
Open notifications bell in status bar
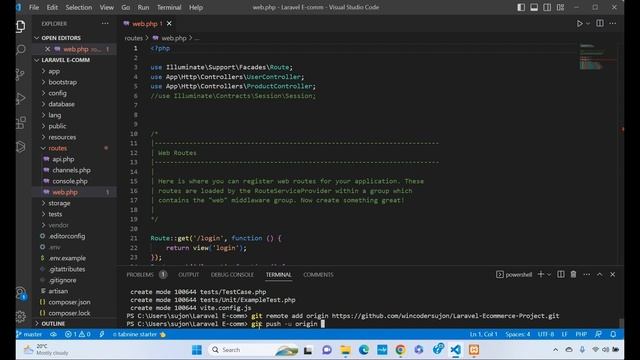tap(613, 334)
